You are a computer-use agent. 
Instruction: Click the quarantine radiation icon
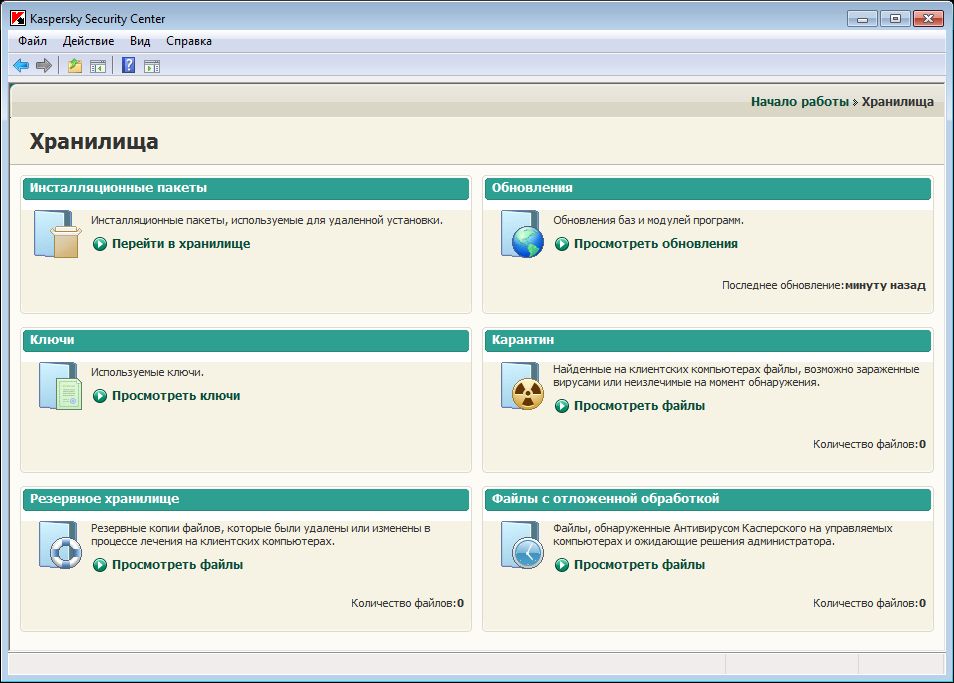point(523,386)
